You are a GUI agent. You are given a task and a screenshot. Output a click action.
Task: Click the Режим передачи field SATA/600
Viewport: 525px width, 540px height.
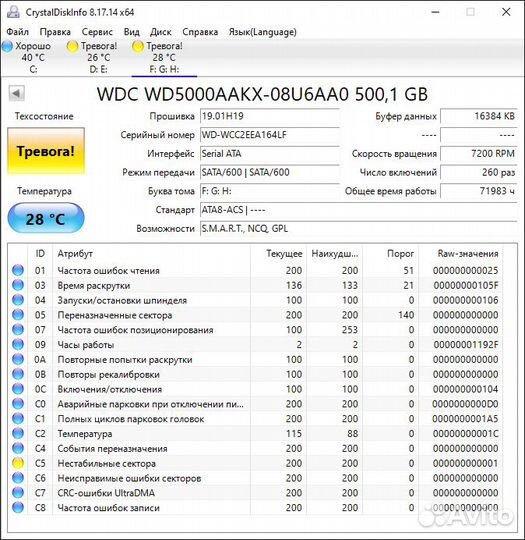pyautogui.click(x=270, y=172)
